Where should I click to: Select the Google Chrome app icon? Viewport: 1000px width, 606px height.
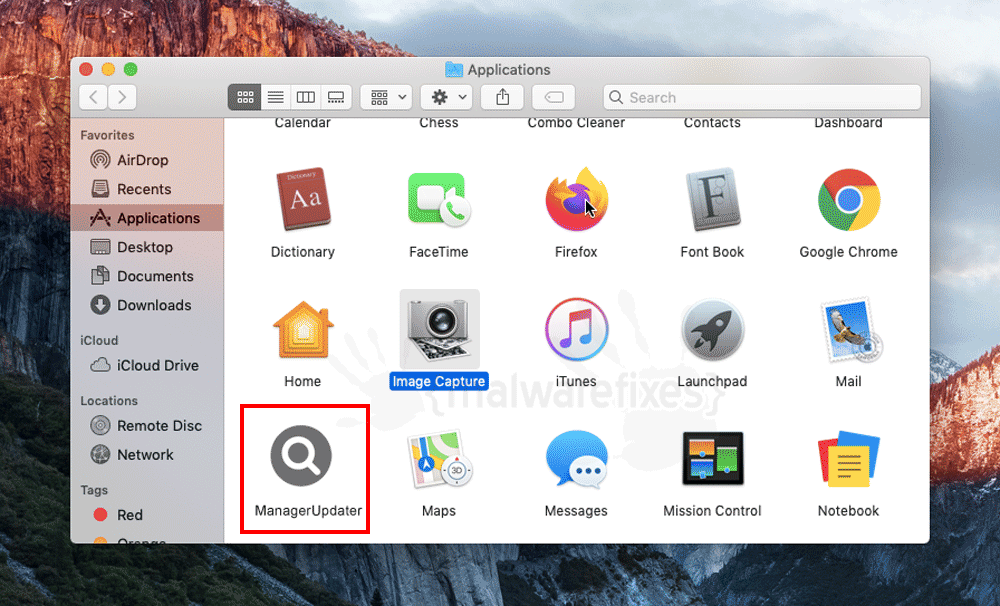tap(849, 200)
